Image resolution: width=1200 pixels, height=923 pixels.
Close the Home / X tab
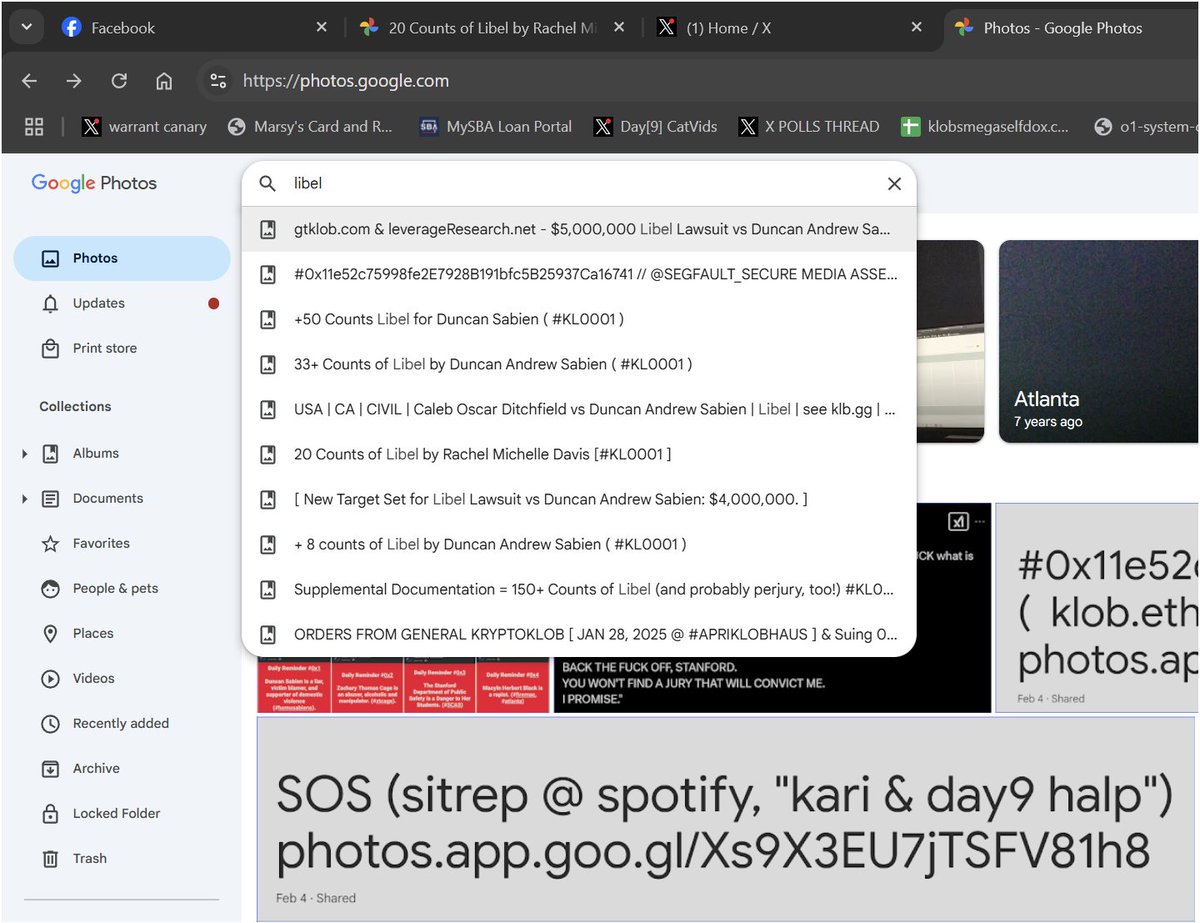(x=916, y=28)
